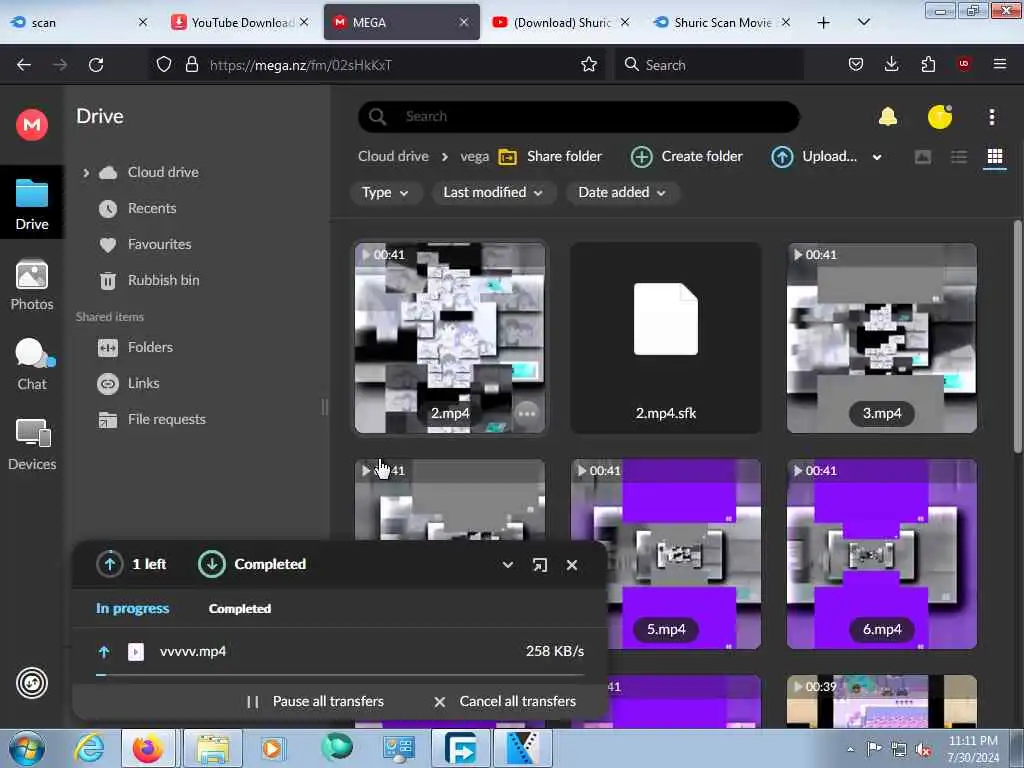
Task: Focus the MEGA search field
Action: coord(579,117)
